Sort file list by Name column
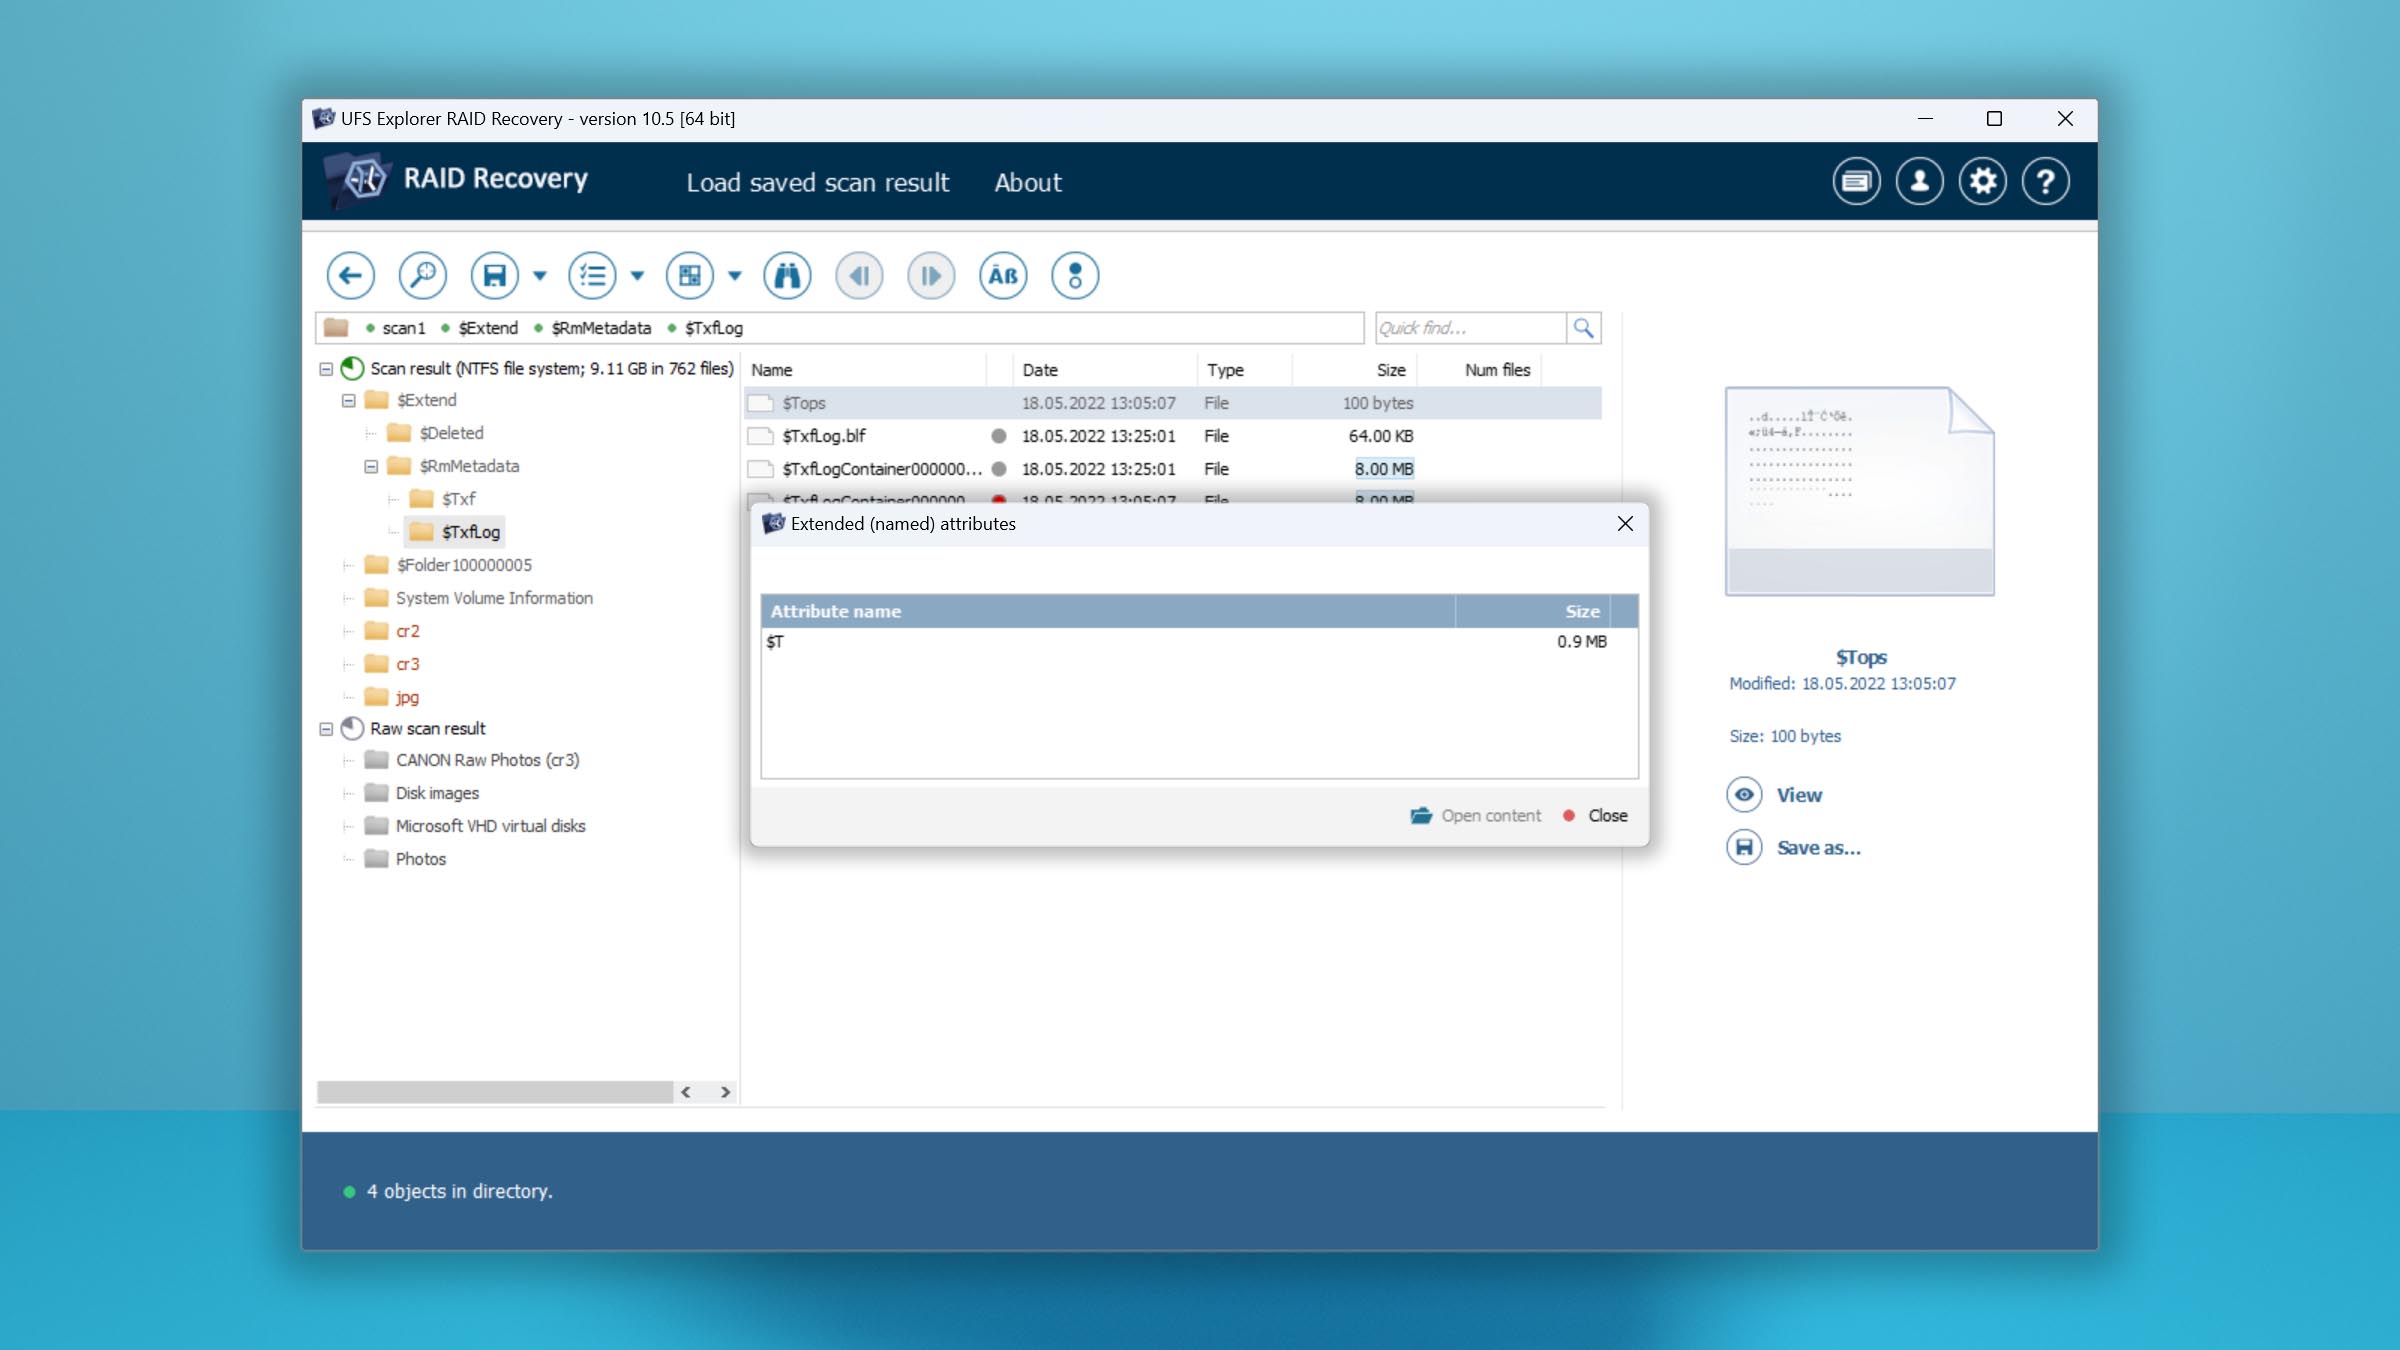 coord(866,370)
